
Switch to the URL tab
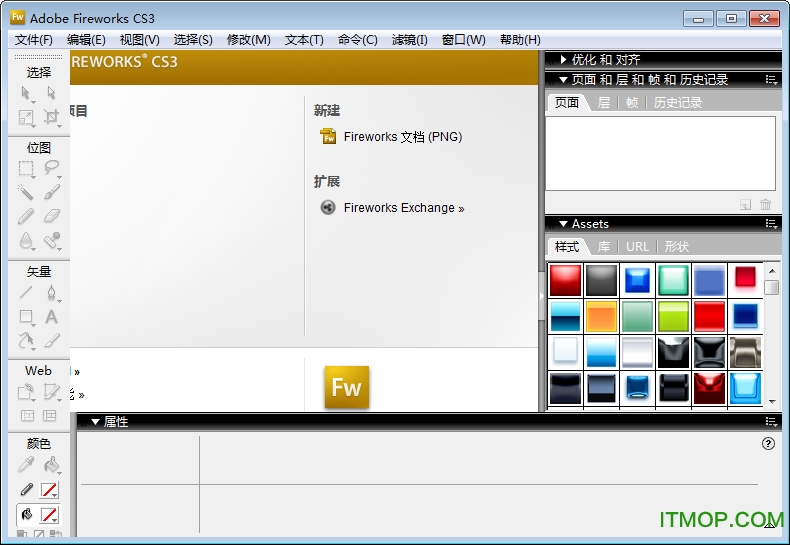click(x=637, y=247)
